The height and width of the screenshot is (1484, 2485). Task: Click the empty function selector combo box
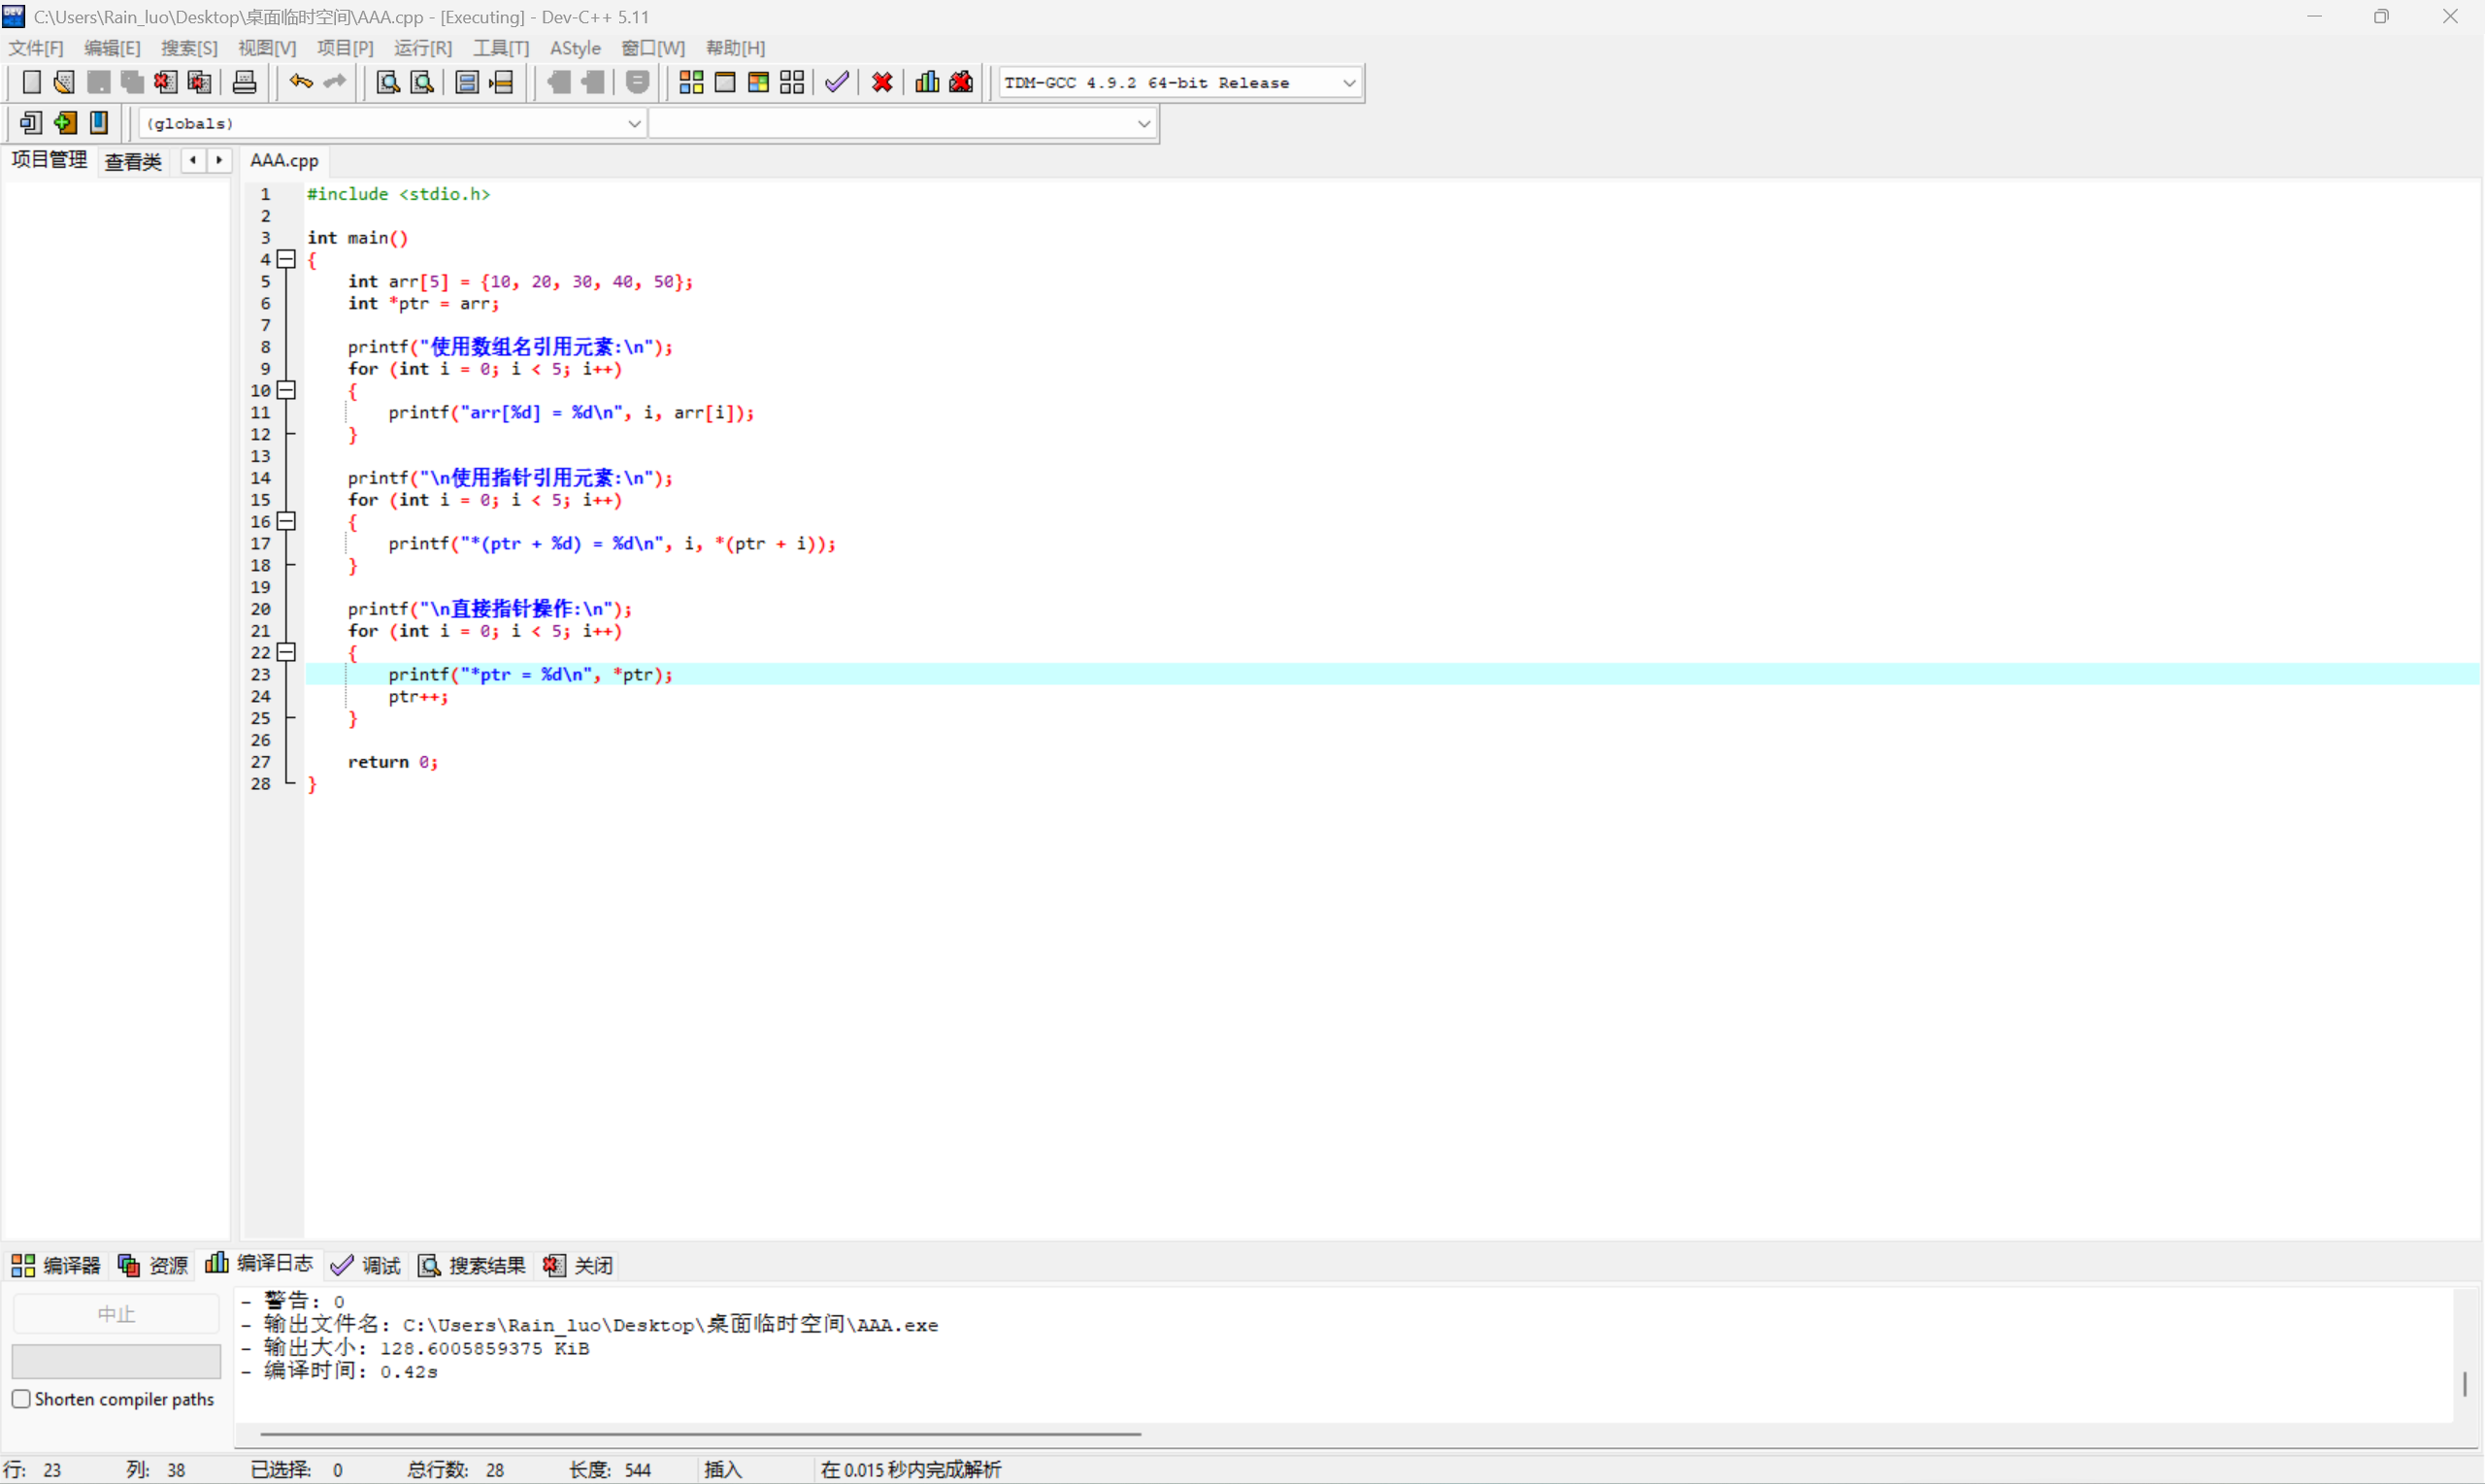pos(900,124)
